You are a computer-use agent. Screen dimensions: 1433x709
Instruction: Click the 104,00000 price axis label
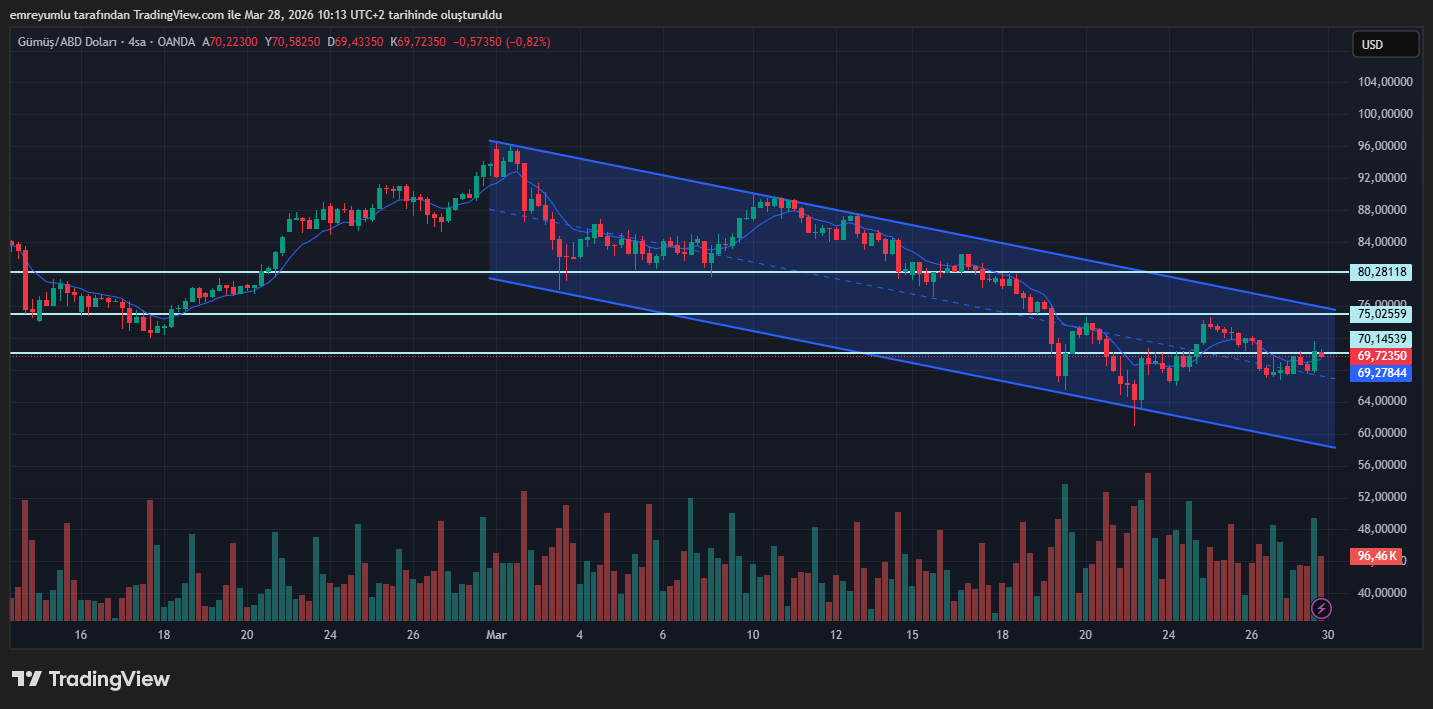point(1383,82)
